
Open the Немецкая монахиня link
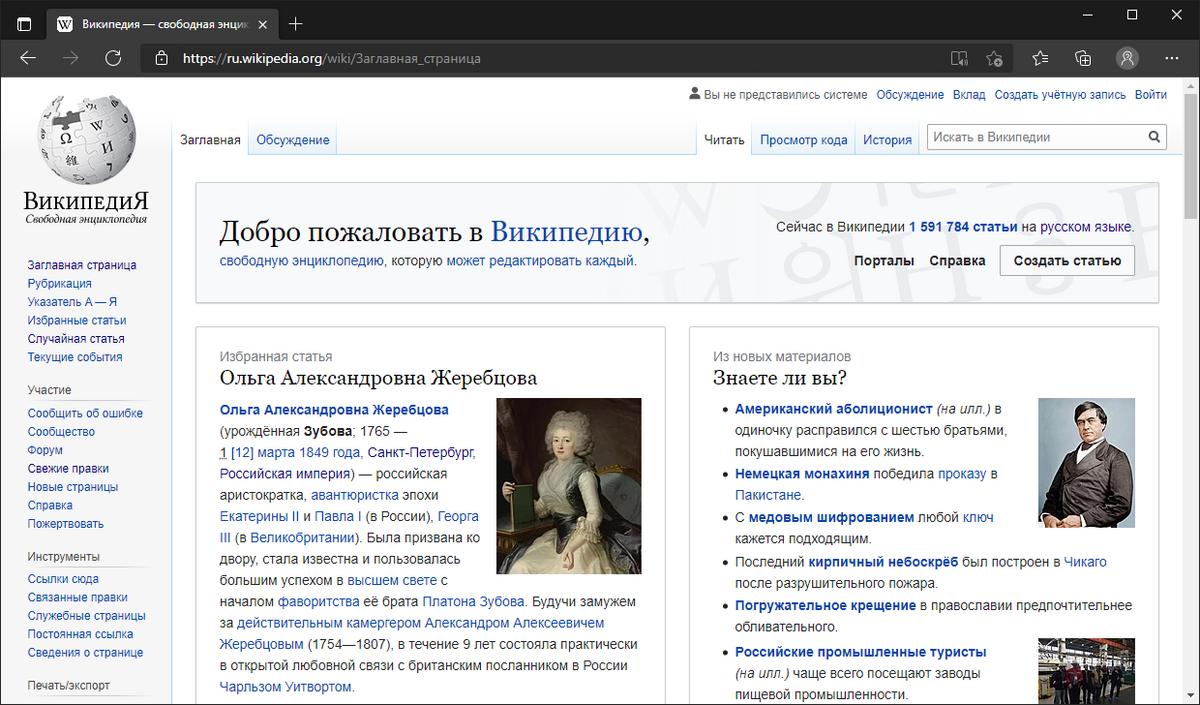point(802,474)
